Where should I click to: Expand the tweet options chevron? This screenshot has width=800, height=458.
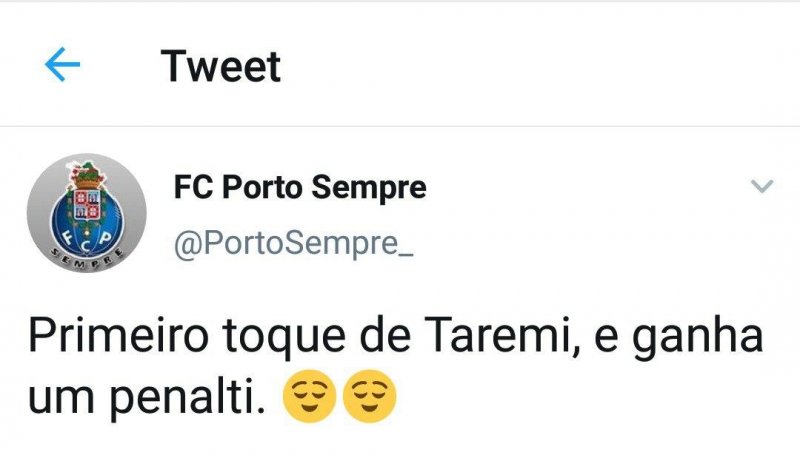click(x=762, y=186)
